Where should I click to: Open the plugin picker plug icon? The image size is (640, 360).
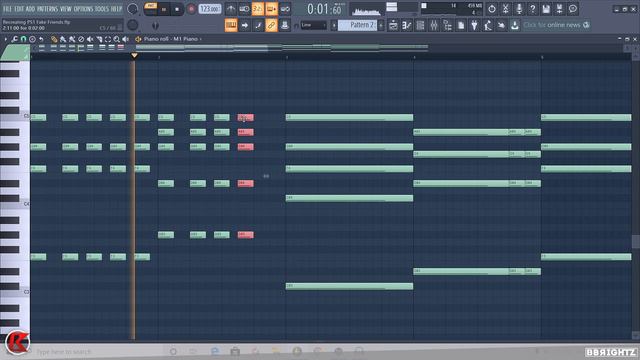coord(474,25)
